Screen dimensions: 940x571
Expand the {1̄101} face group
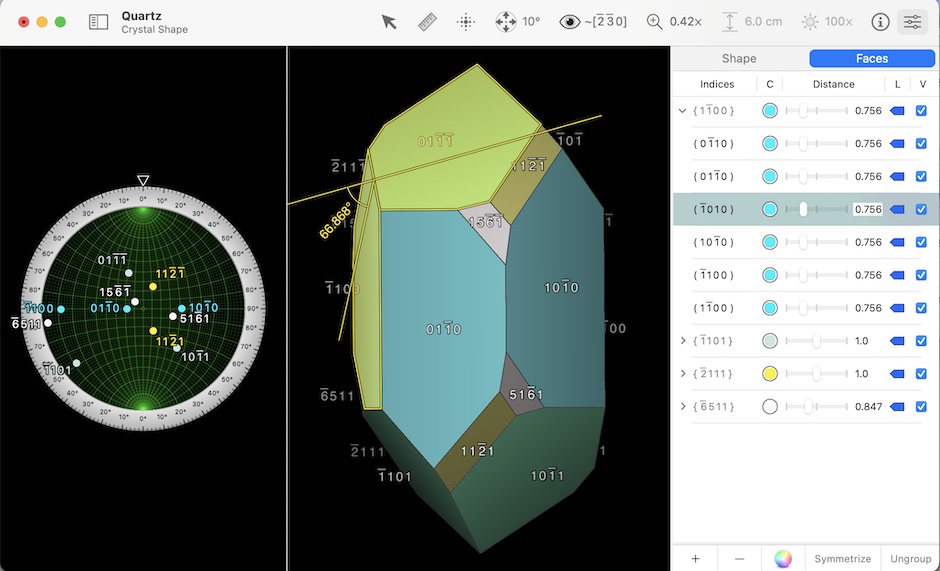point(683,341)
